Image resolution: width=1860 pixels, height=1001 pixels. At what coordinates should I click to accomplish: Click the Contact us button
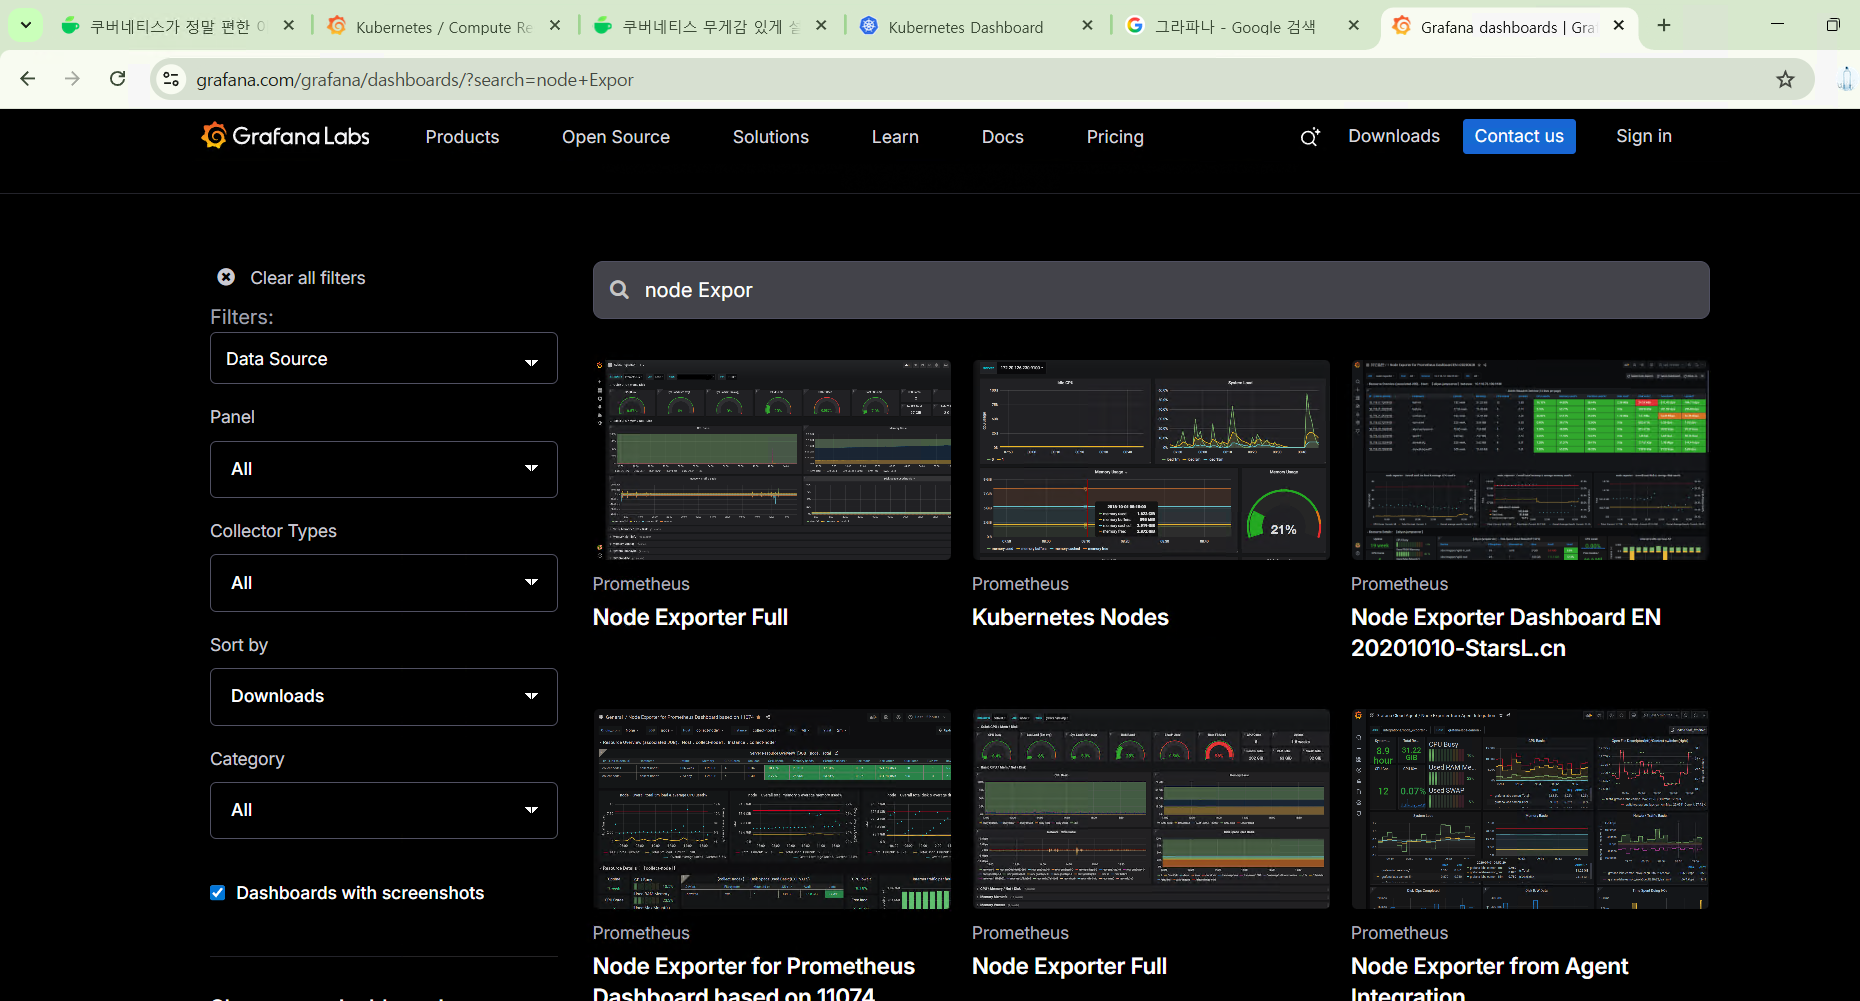coord(1519,136)
